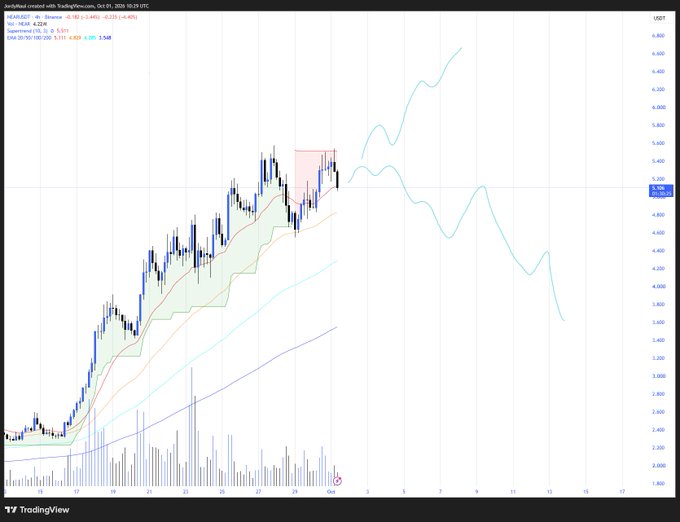Screen dimensions: 680x522
Task: Click the 4.400 price scale label
Action: coord(658,251)
